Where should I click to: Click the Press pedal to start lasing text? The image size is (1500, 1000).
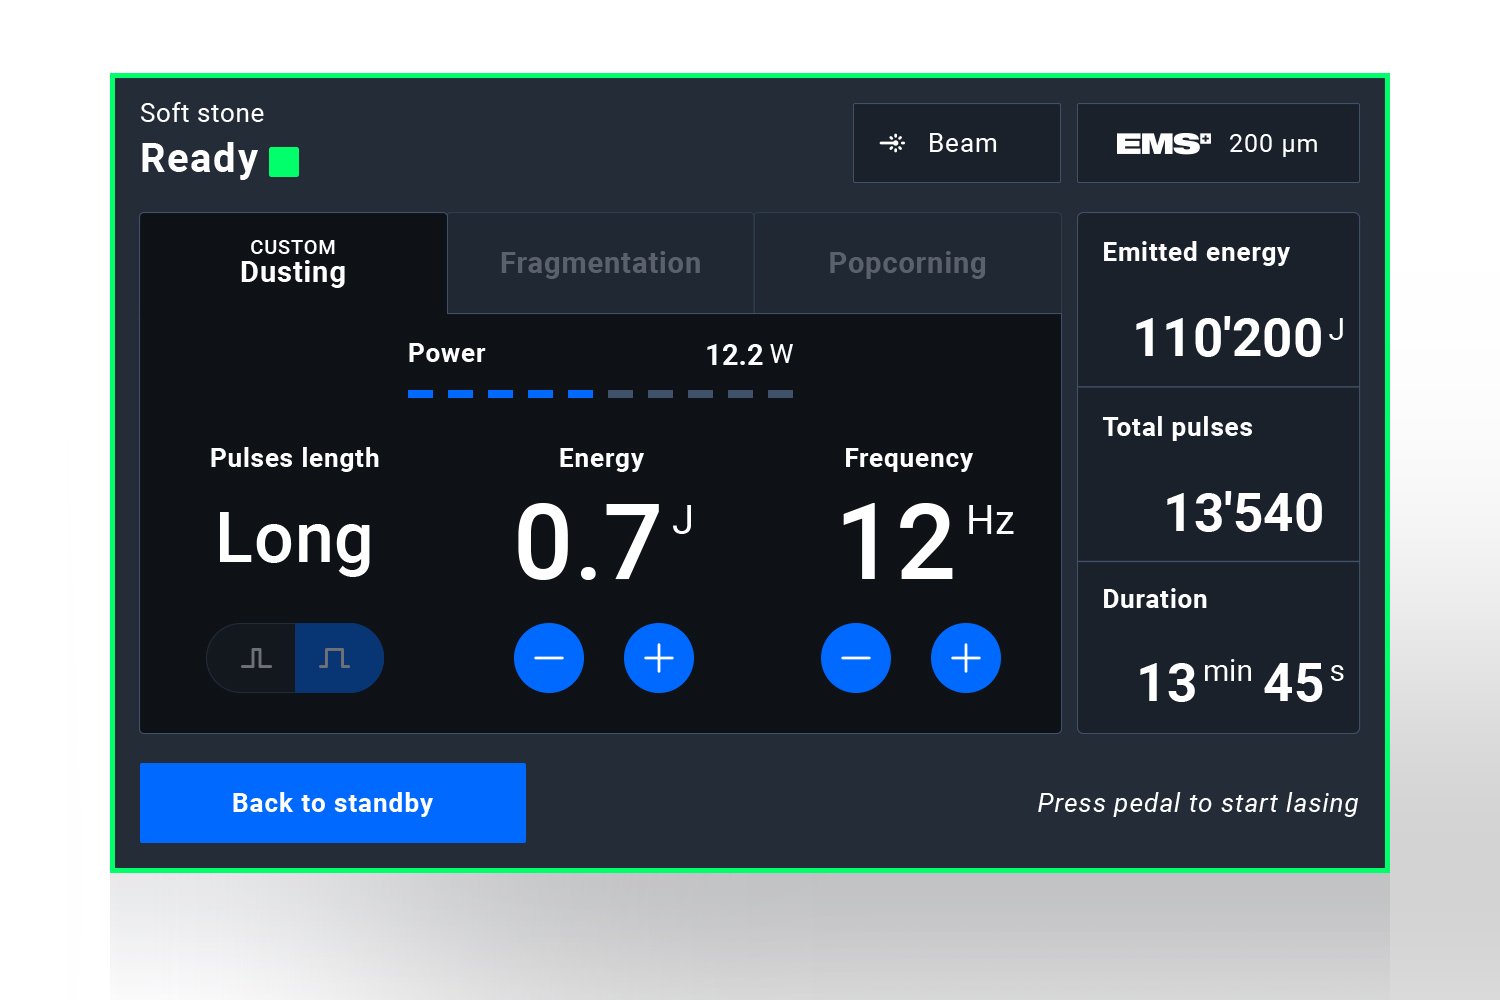point(1198,803)
